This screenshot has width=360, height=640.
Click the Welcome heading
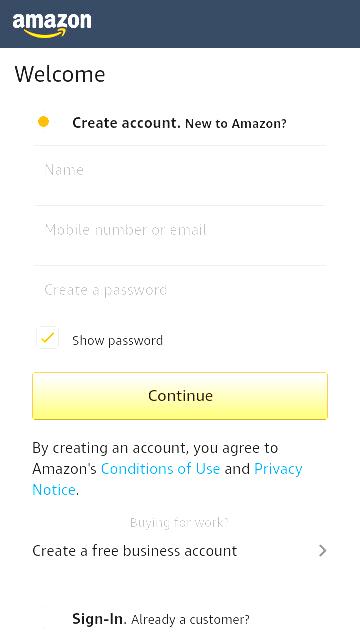pos(60,74)
